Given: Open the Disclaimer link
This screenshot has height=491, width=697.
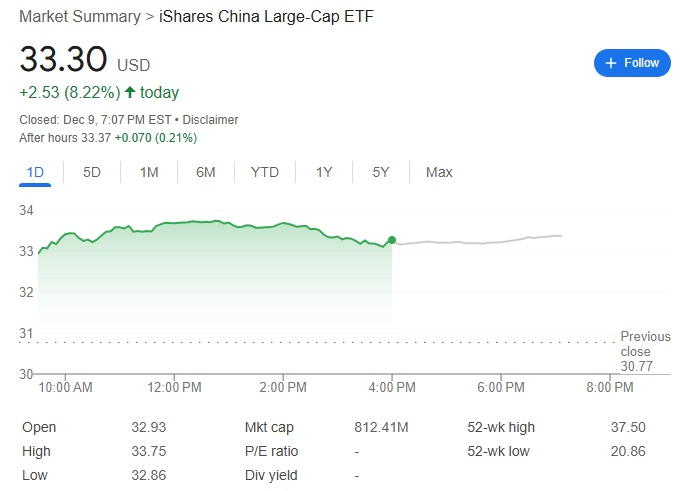Looking at the screenshot, I should point(210,120).
